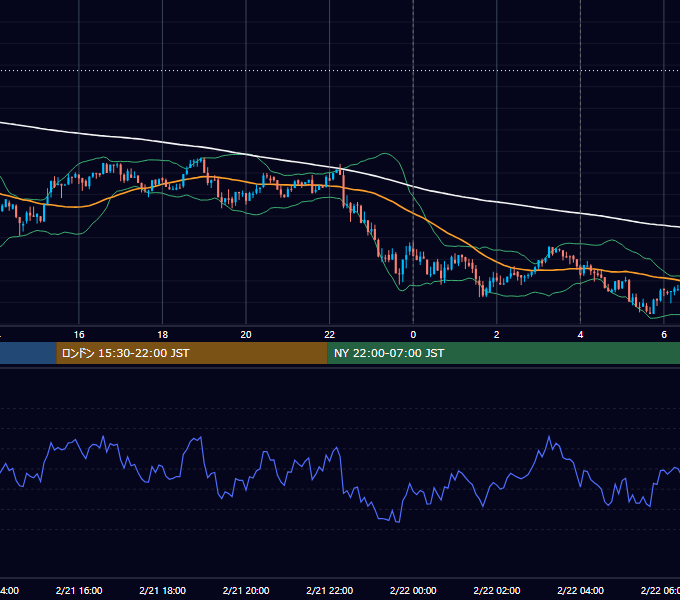Click the hour 0 axis tick label
This screenshot has height=600, width=680.
[413, 335]
